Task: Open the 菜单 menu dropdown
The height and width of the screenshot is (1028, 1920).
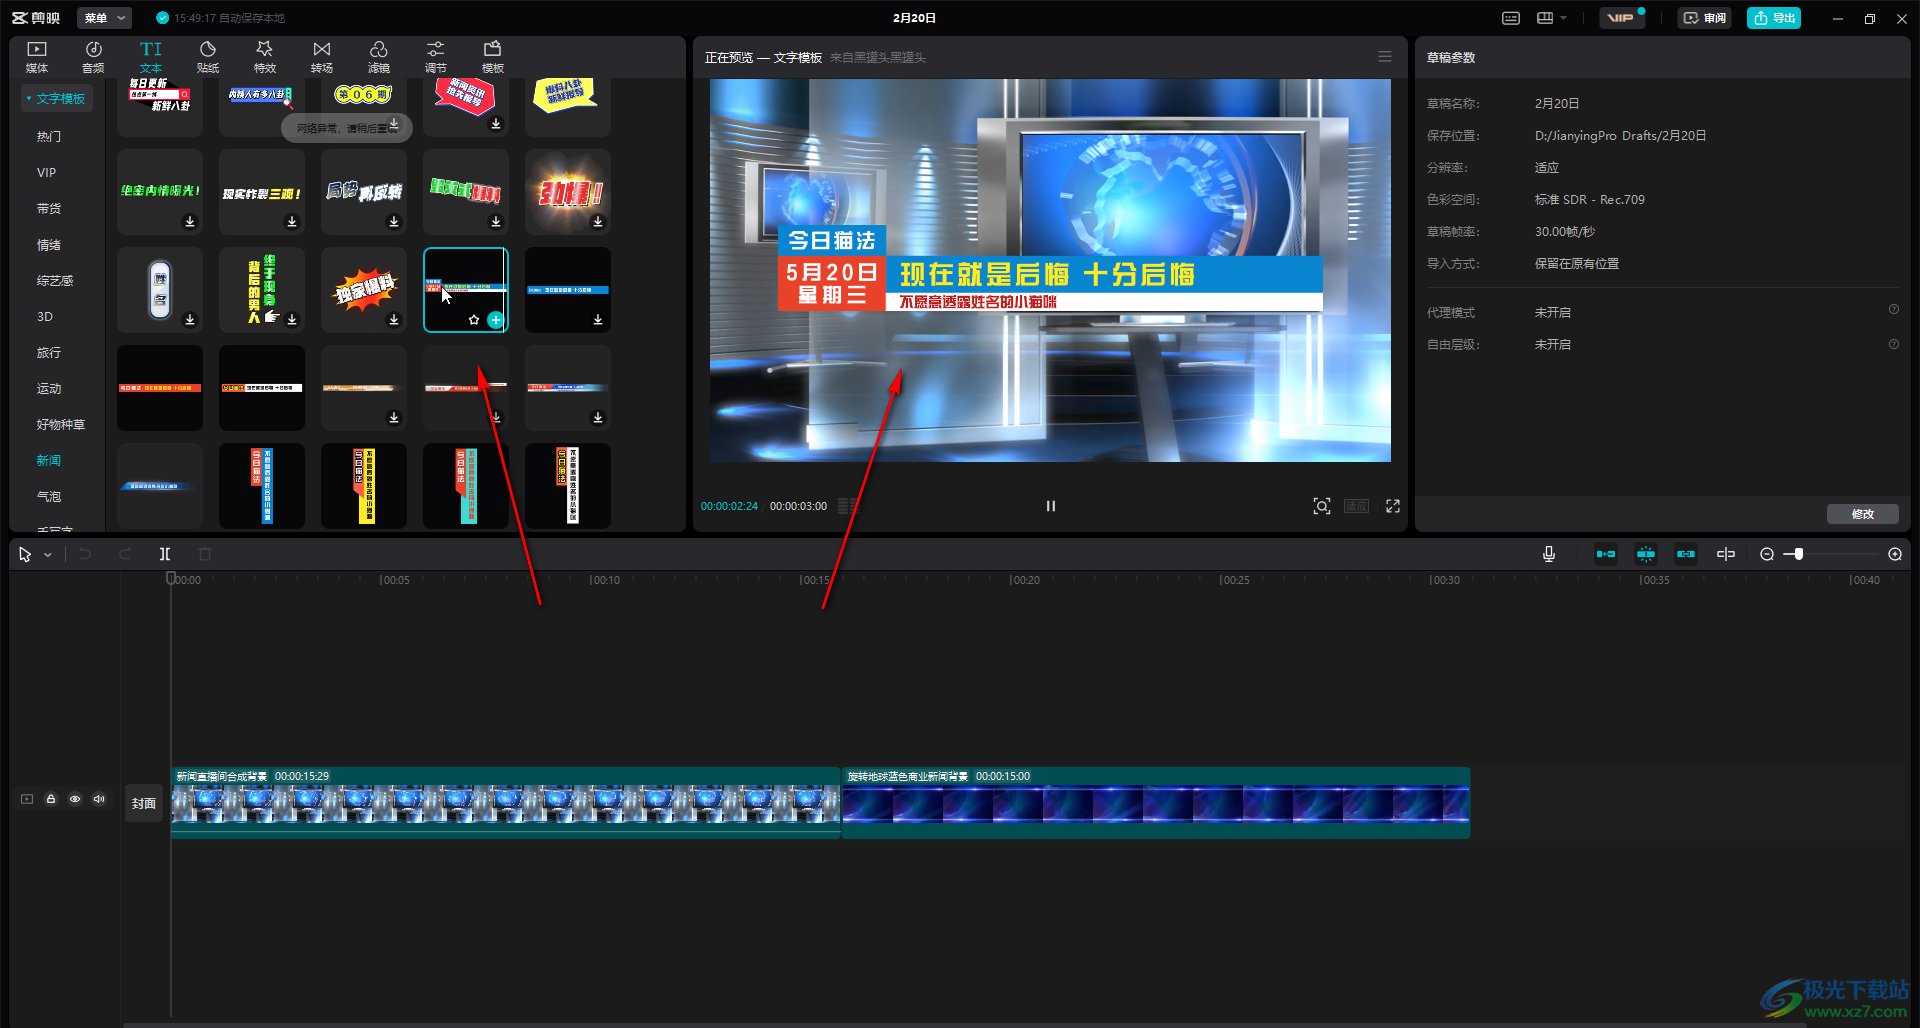Action: (x=104, y=18)
